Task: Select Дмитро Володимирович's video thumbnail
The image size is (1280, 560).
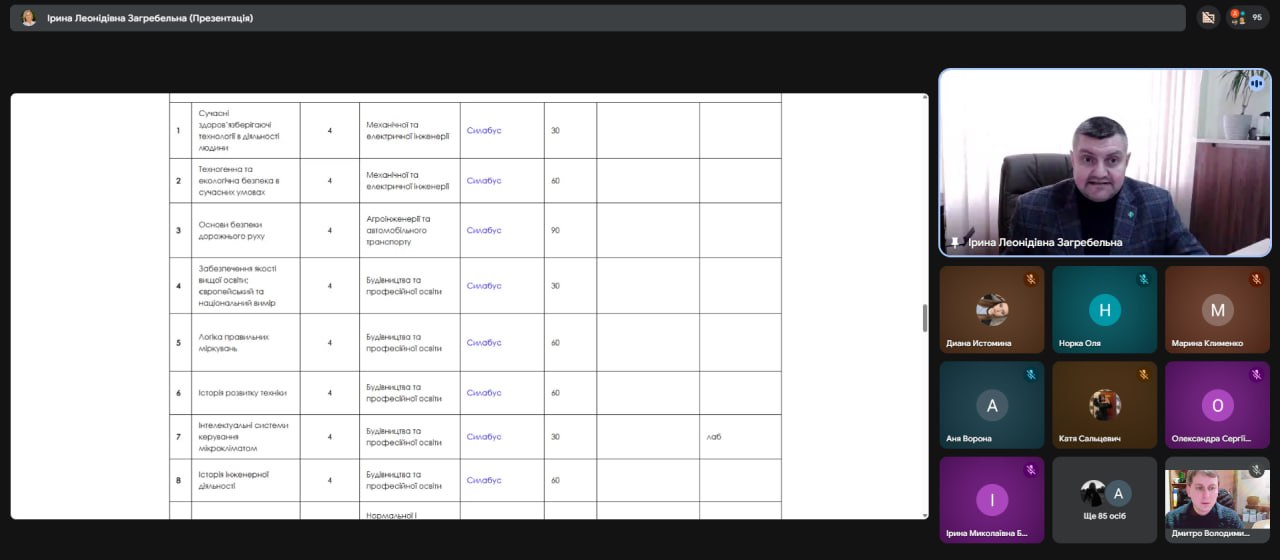Action: coord(1217,500)
